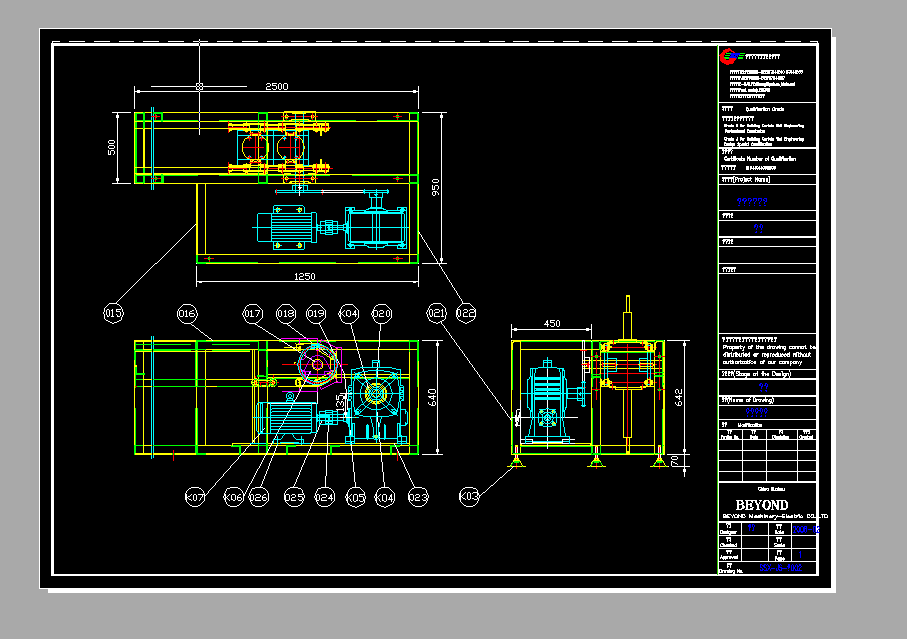Click the company logo in the title block
Viewport: 907px width, 639px height.
(x=730, y=57)
